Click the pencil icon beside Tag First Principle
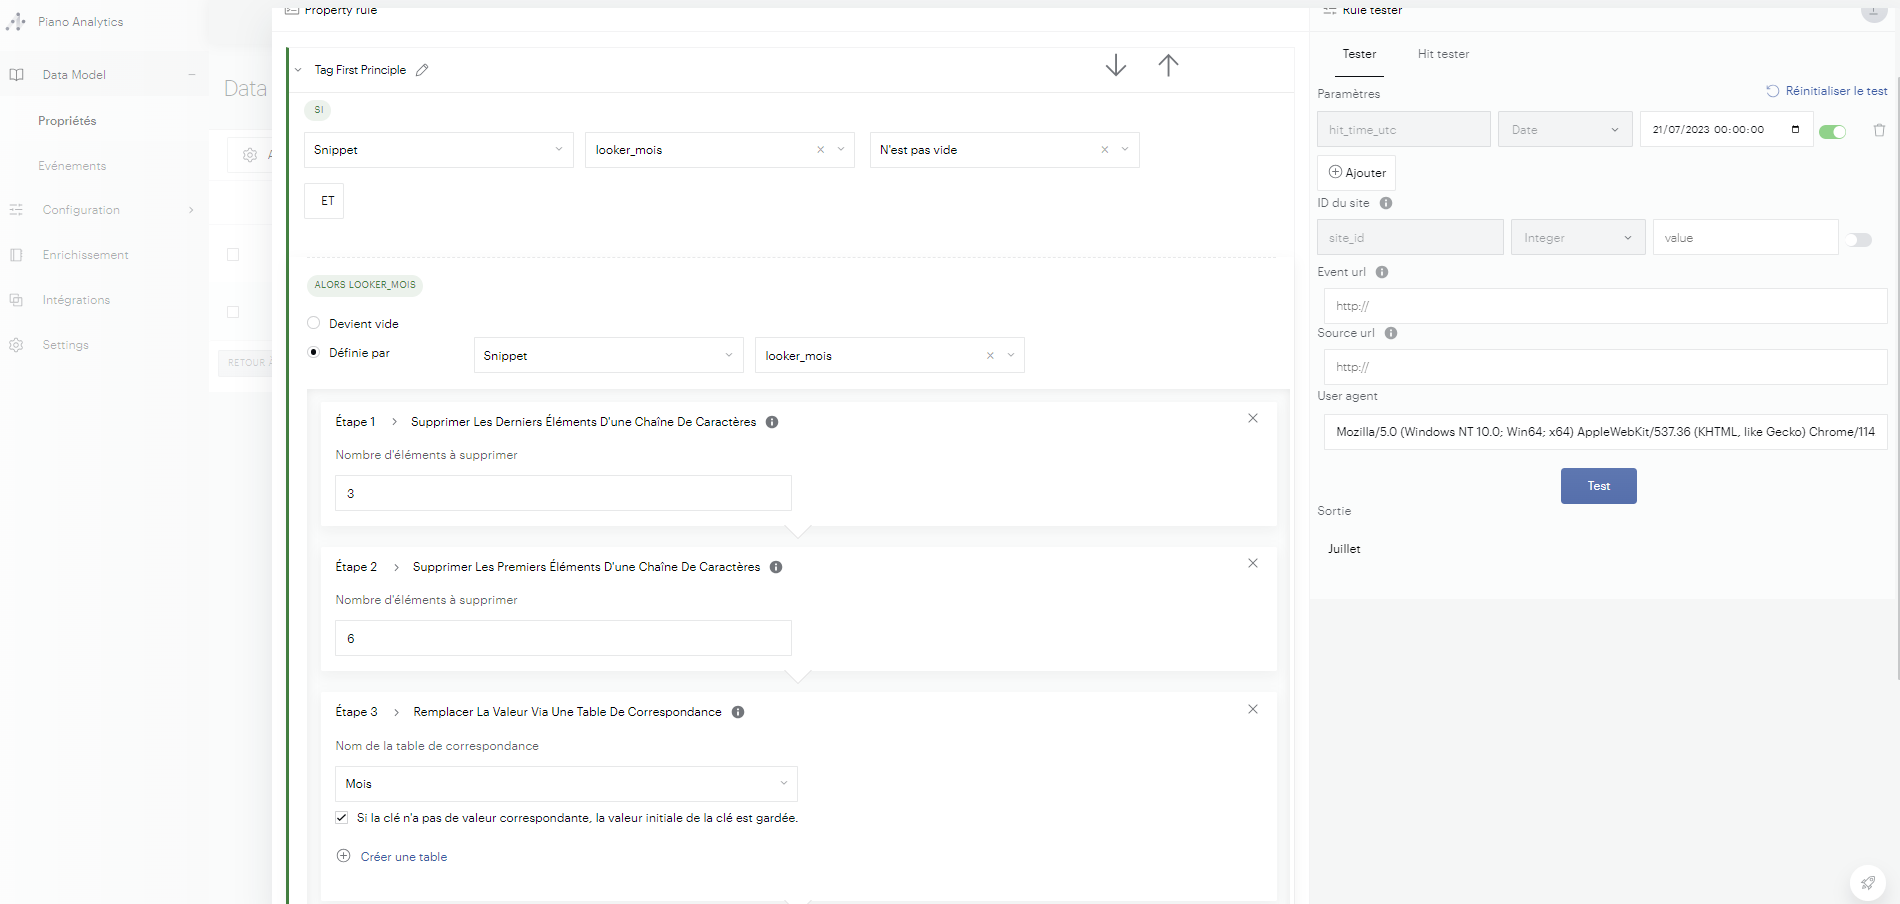The width and height of the screenshot is (1900, 904). coord(422,70)
